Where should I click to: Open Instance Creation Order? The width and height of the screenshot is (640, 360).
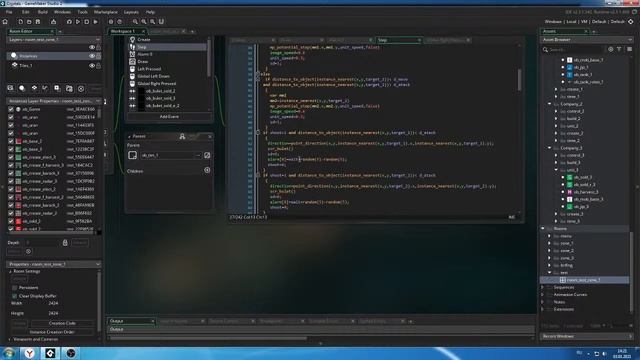pos(52,332)
